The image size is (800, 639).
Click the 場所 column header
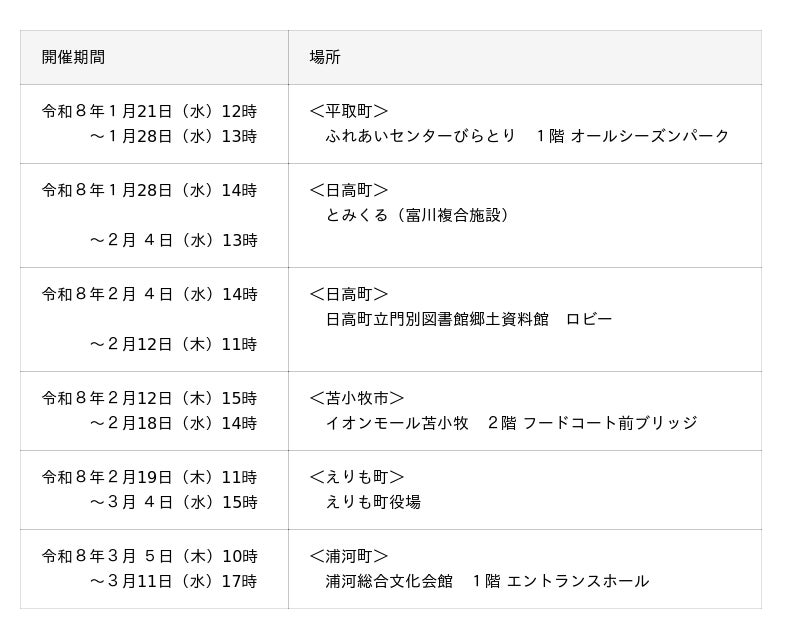pos(325,57)
